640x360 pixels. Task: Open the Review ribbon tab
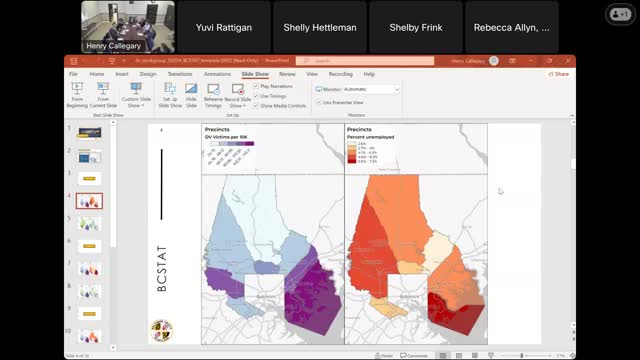tap(287, 74)
